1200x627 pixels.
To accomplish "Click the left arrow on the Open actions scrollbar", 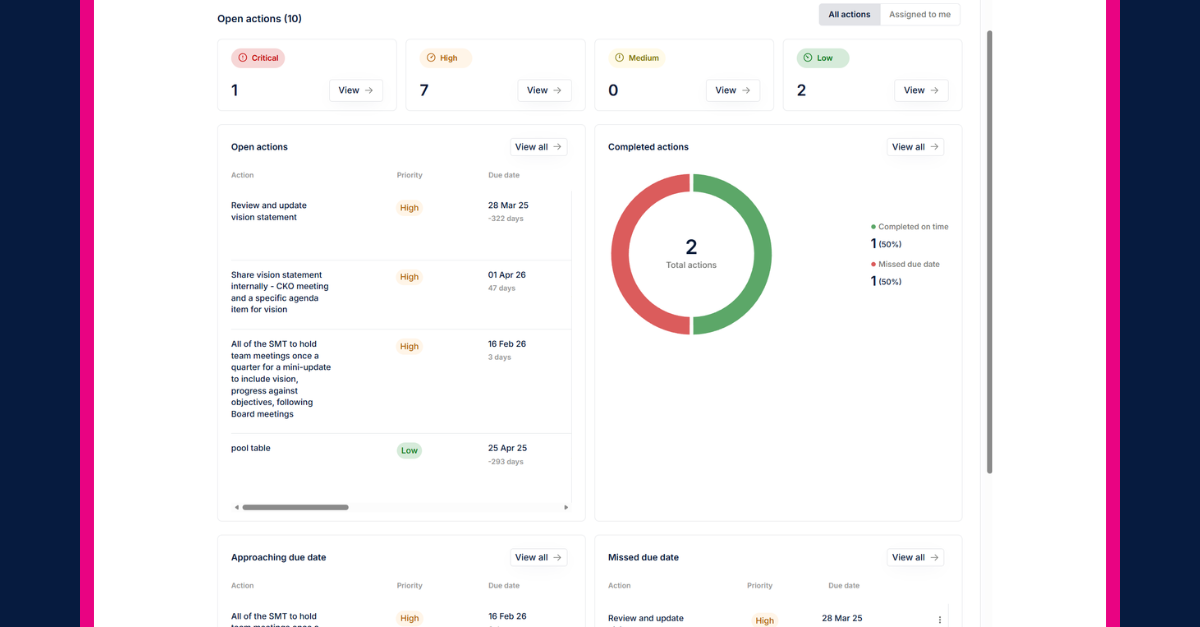I will (x=237, y=507).
